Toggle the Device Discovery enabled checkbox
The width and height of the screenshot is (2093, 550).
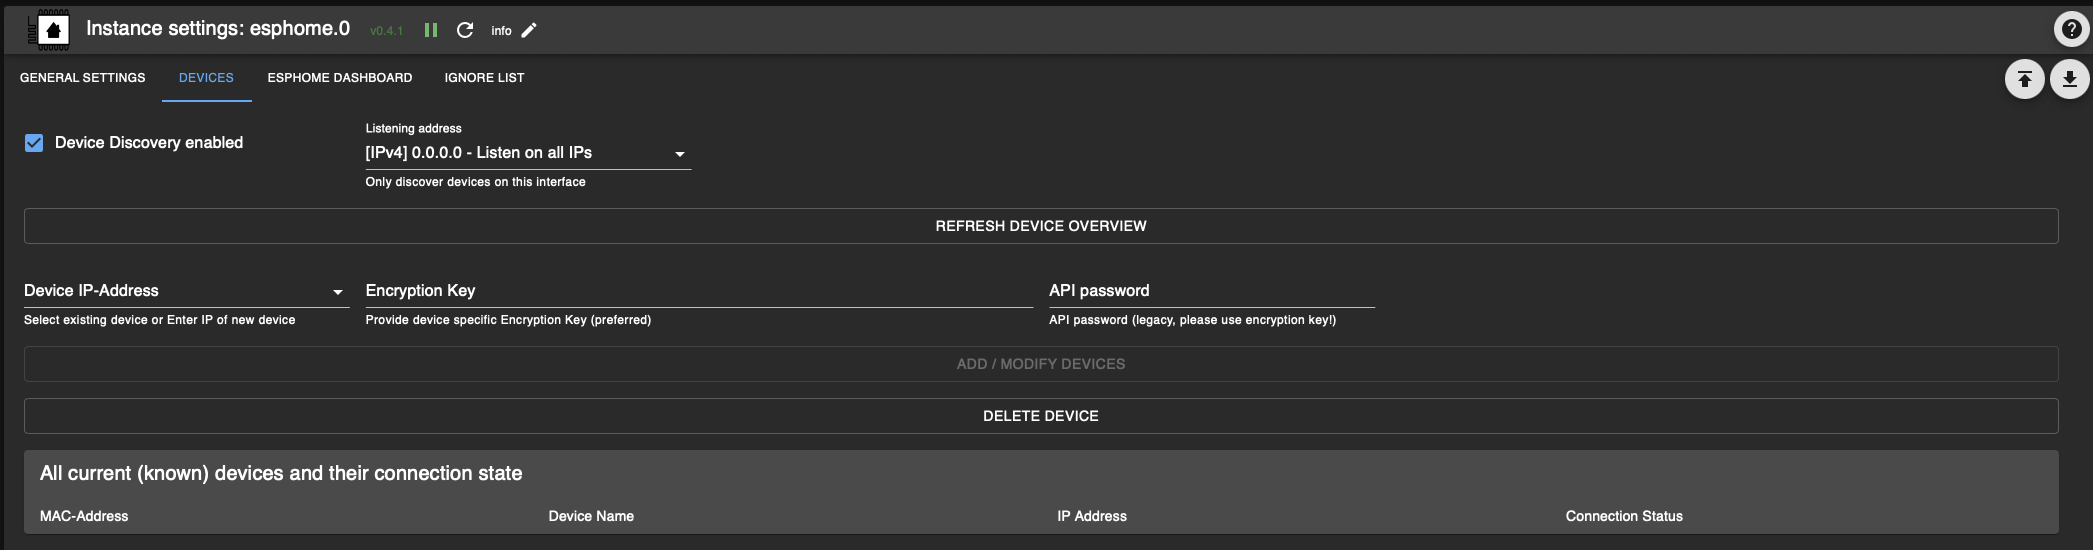pyautogui.click(x=34, y=143)
